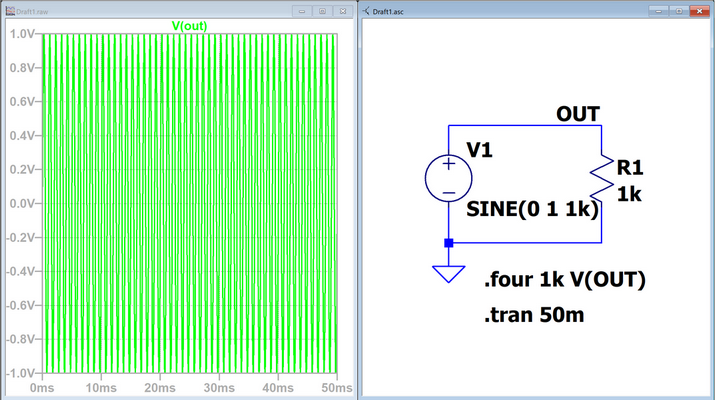Click the 1k resistor value text
715x400 pixels.
(629, 195)
